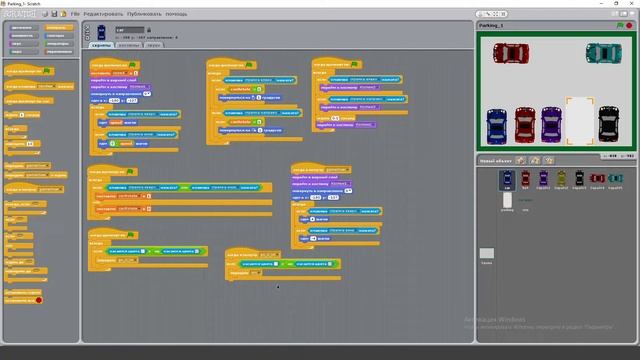Open message dropdown in palette when-I-receive block

click(50, 189)
